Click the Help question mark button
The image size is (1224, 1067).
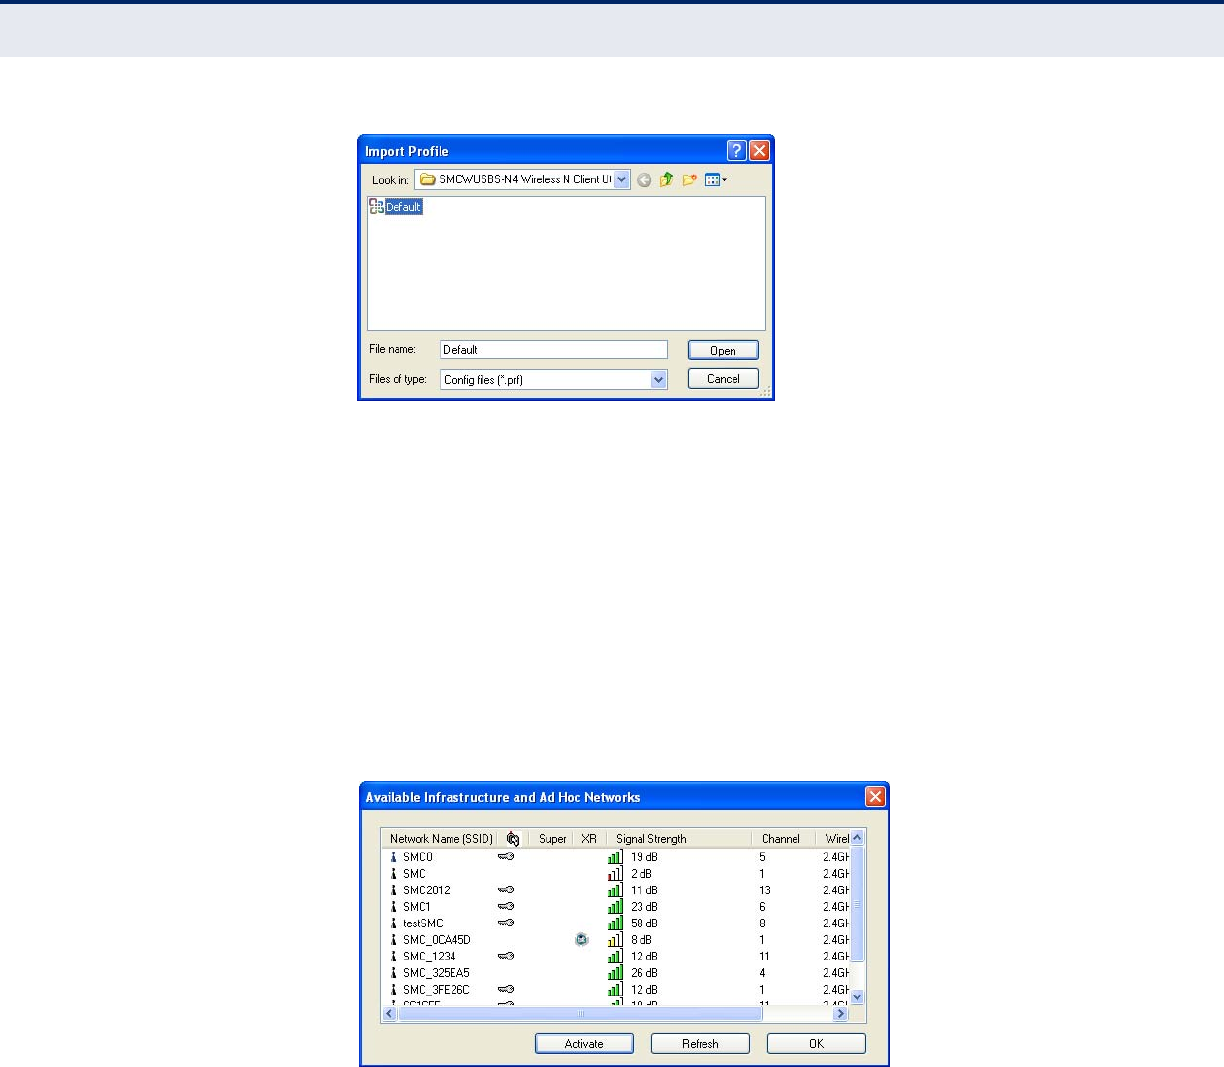click(x=737, y=151)
